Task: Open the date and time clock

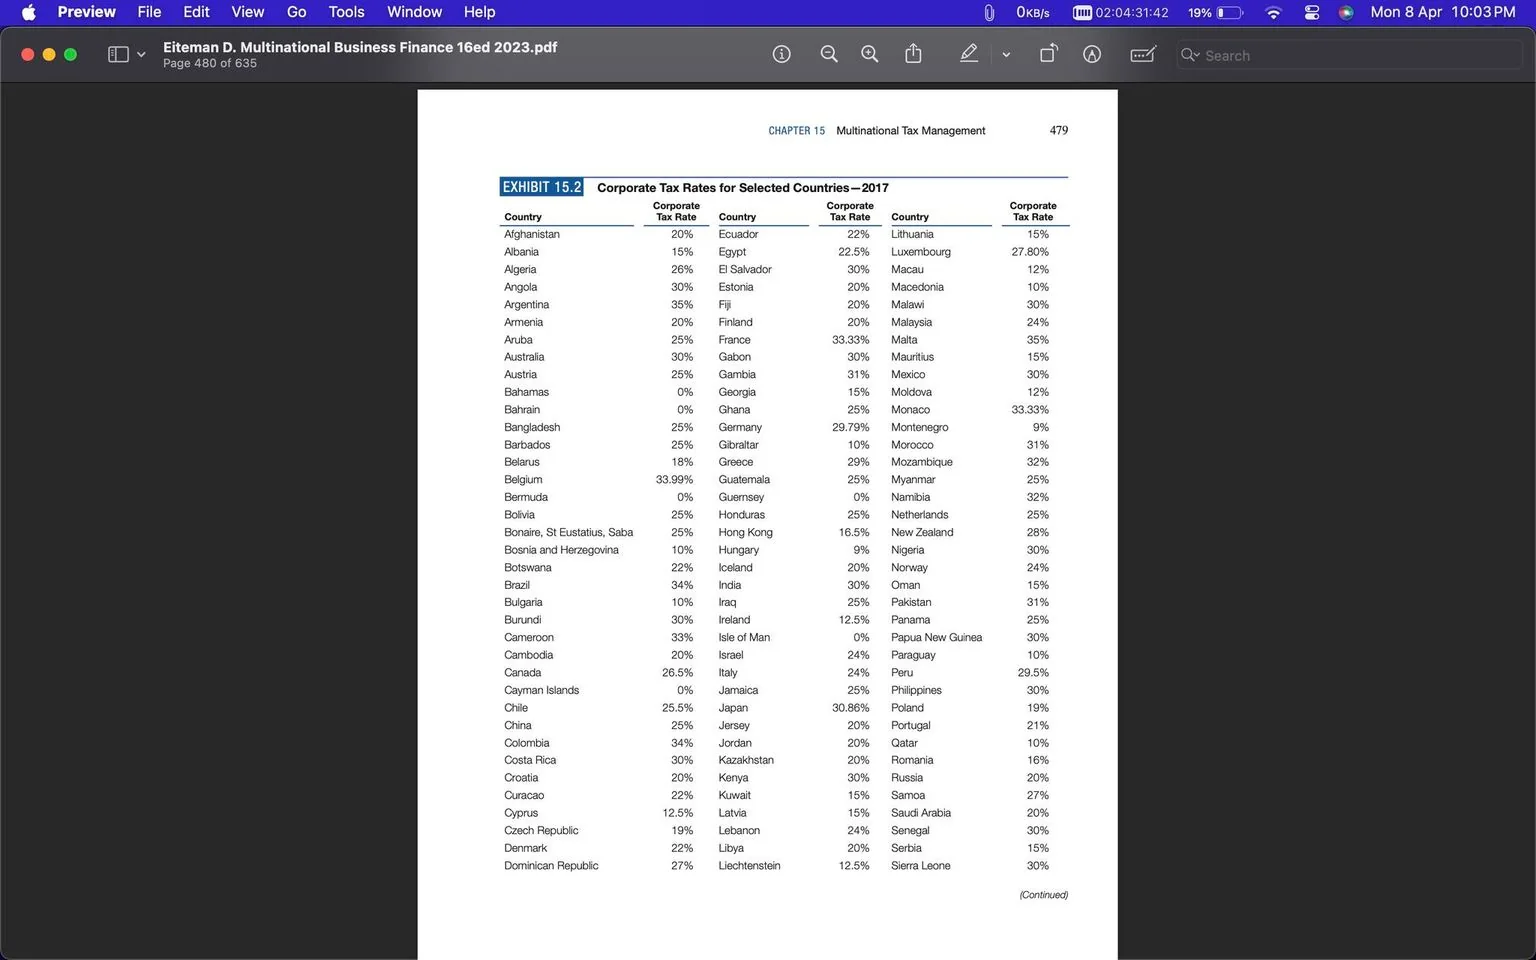Action: [1443, 12]
